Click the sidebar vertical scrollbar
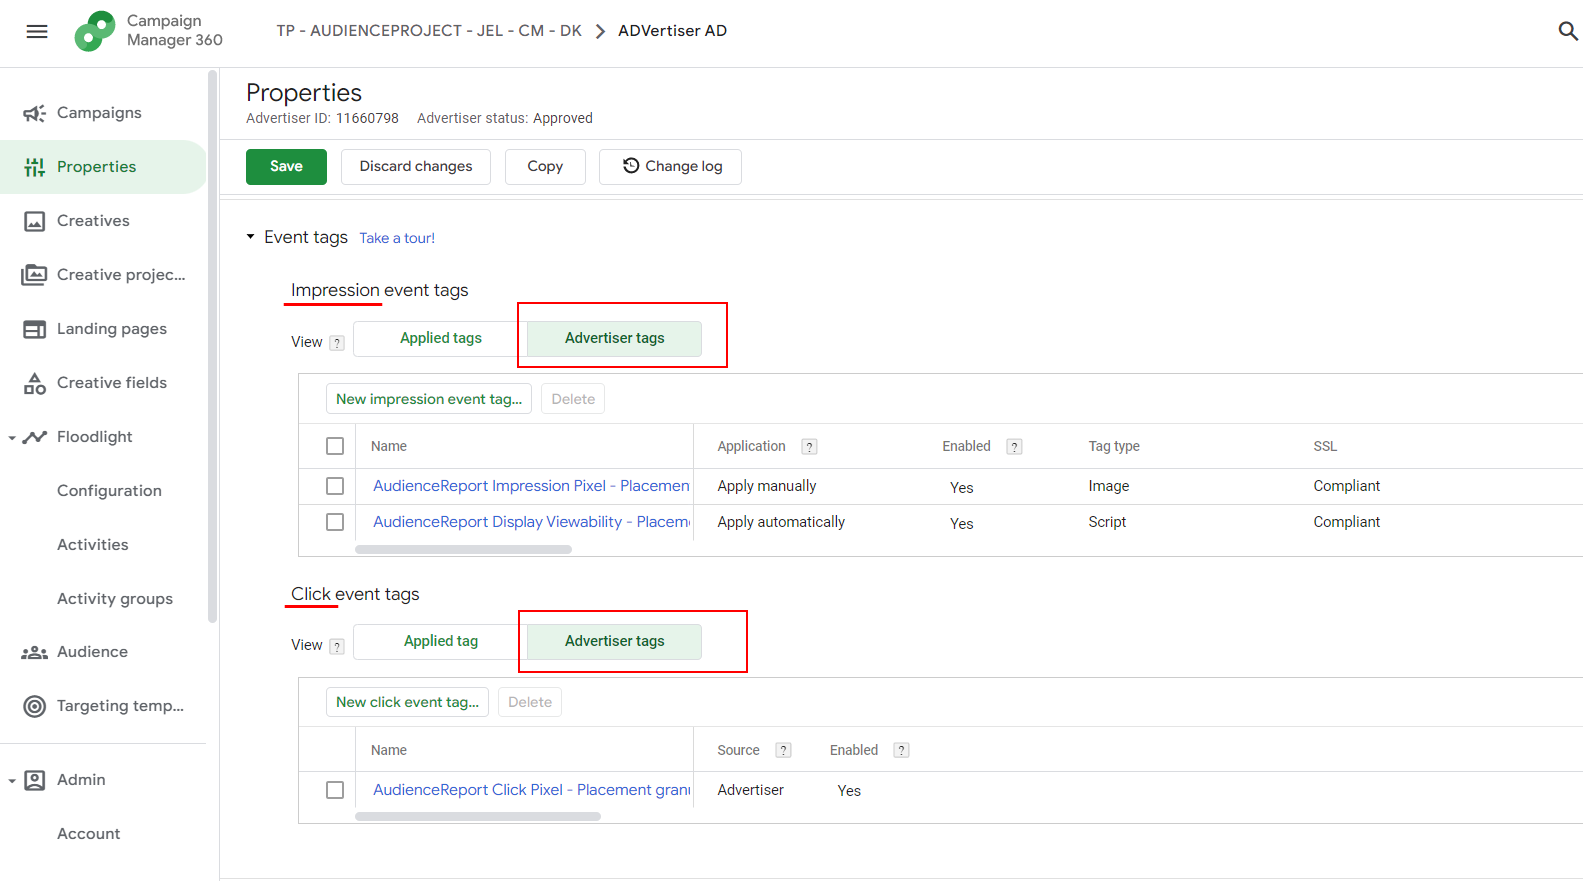 [x=212, y=346]
